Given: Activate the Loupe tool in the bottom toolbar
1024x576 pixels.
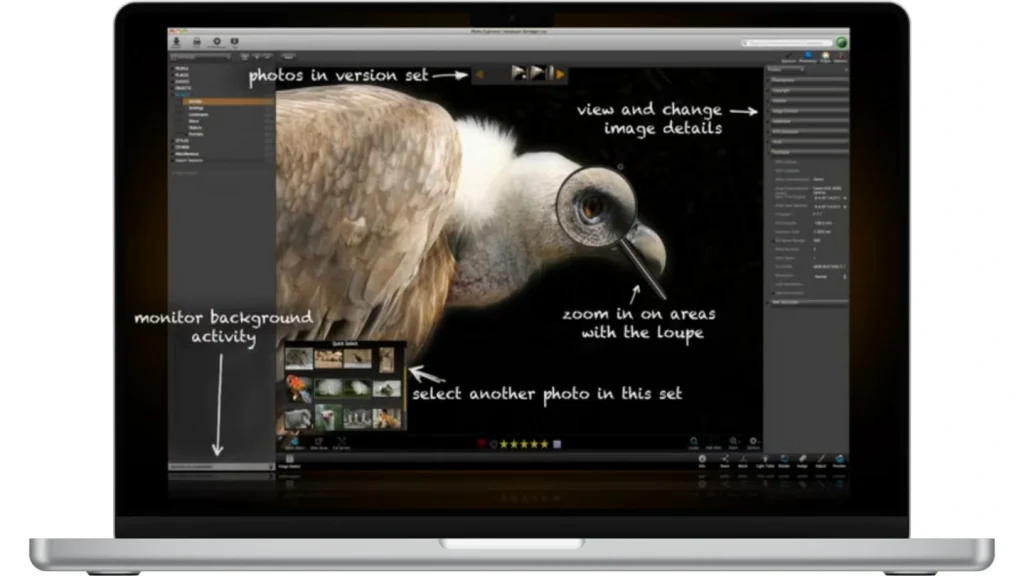Looking at the screenshot, I should [x=693, y=441].
